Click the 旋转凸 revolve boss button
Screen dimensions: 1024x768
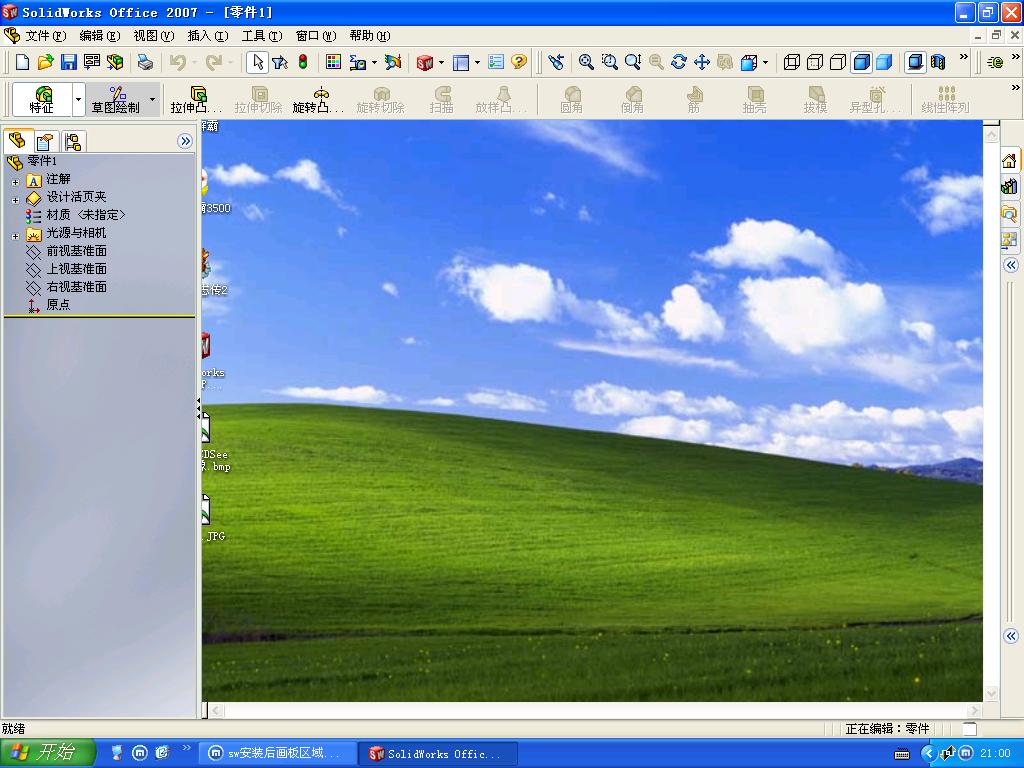pos(318,100)
